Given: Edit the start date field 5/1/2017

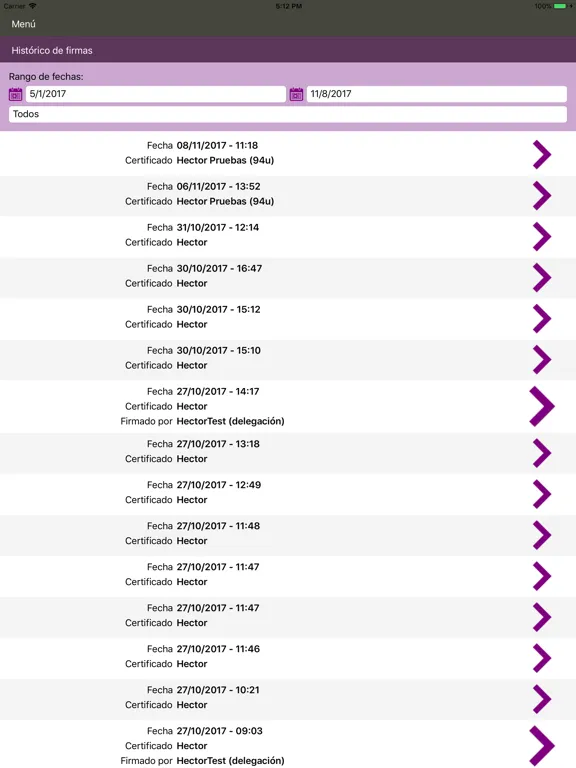Looking at the screenshot, I should pos(156,94).
